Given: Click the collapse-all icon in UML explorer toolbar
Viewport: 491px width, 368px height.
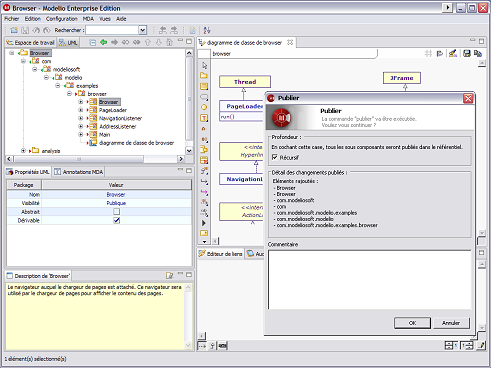Looking at the screenshot, I should click(x=93, y=42).
